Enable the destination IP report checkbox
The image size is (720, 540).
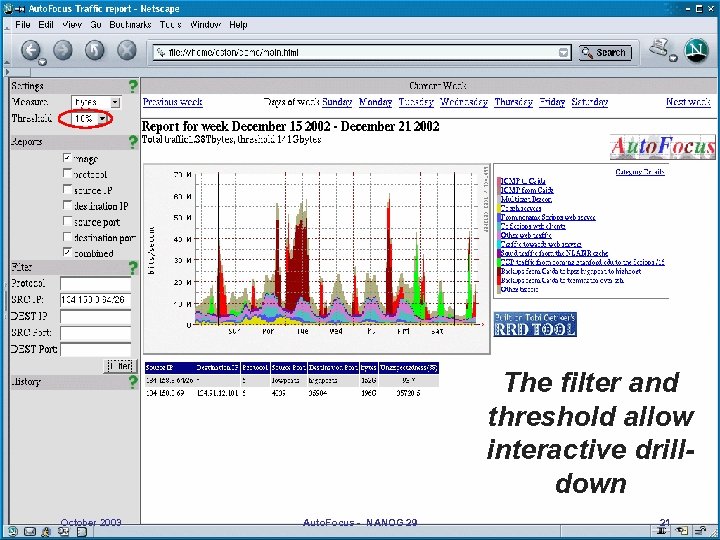pos(67,205)
